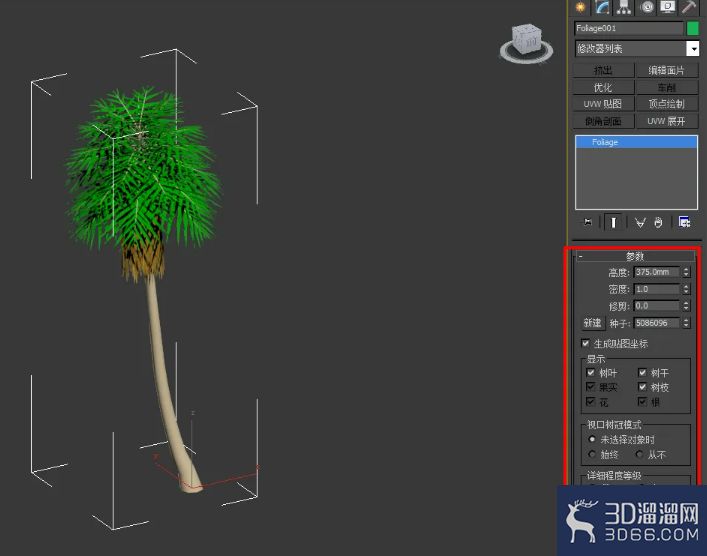The height and width of the screenshot is (556, 707).
Task: Open the 修改器列表 dropdown
Action: coord(692,48)
